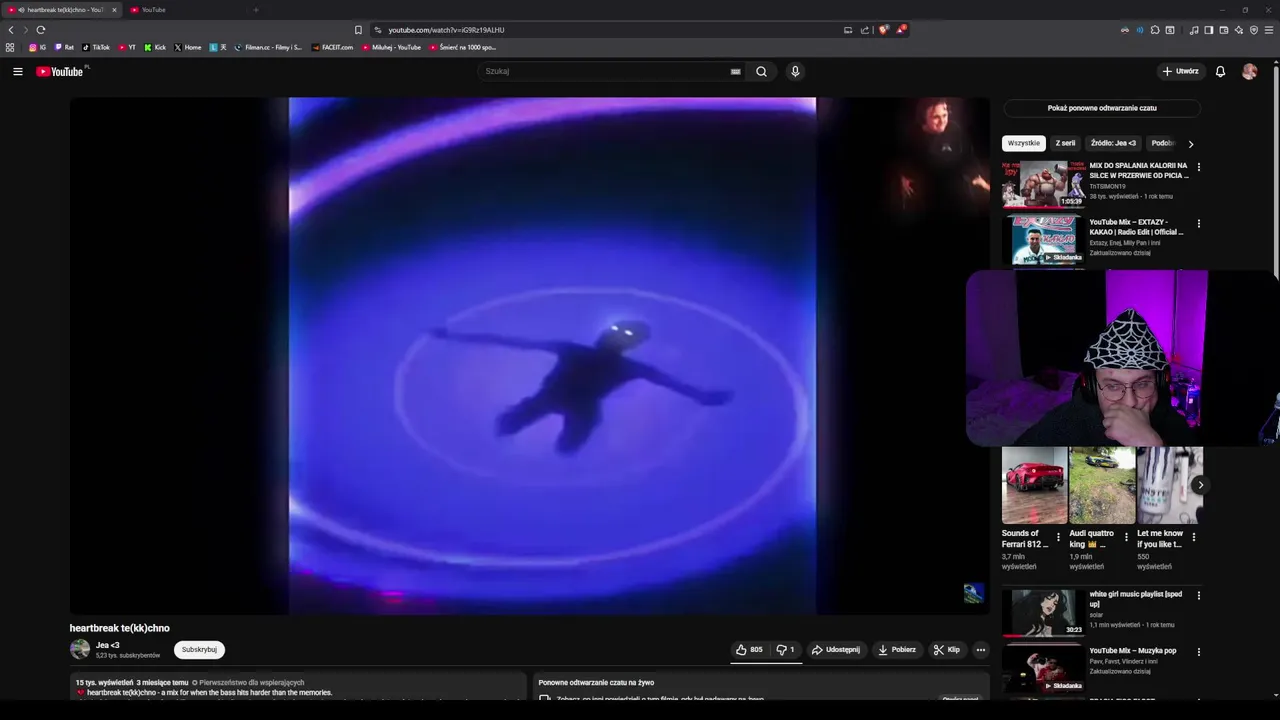Image resolution: width=1280 pixels, height=720 pixels.
Task: Click the Klip button
Action: tap(947, 650)
